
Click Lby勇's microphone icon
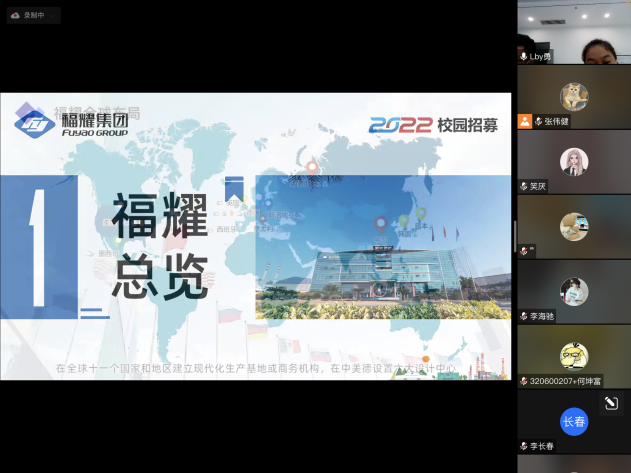tap(524, 57)
